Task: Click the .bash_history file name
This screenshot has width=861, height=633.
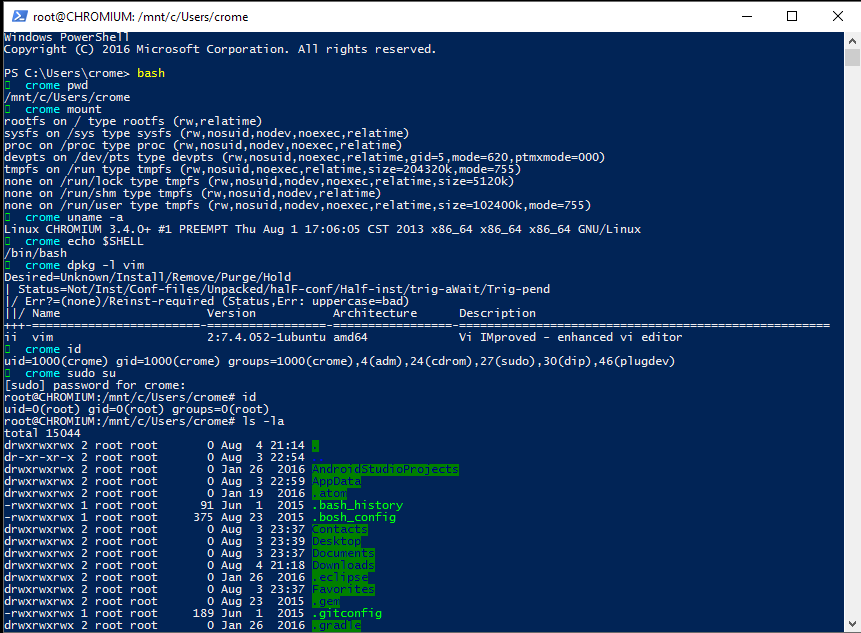Action: coord(357,505)
